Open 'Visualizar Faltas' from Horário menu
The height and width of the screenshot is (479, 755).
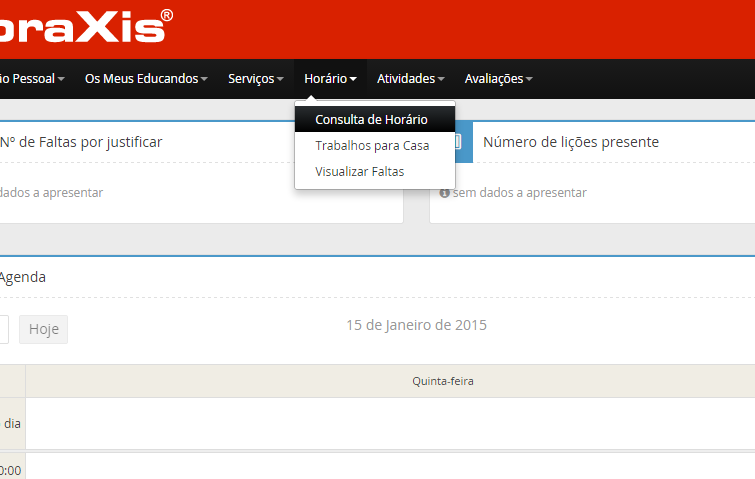(x=359, y=172)
